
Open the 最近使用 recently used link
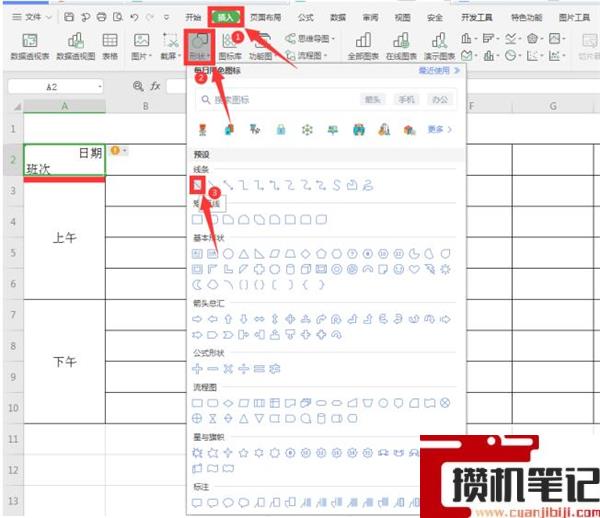439,70
